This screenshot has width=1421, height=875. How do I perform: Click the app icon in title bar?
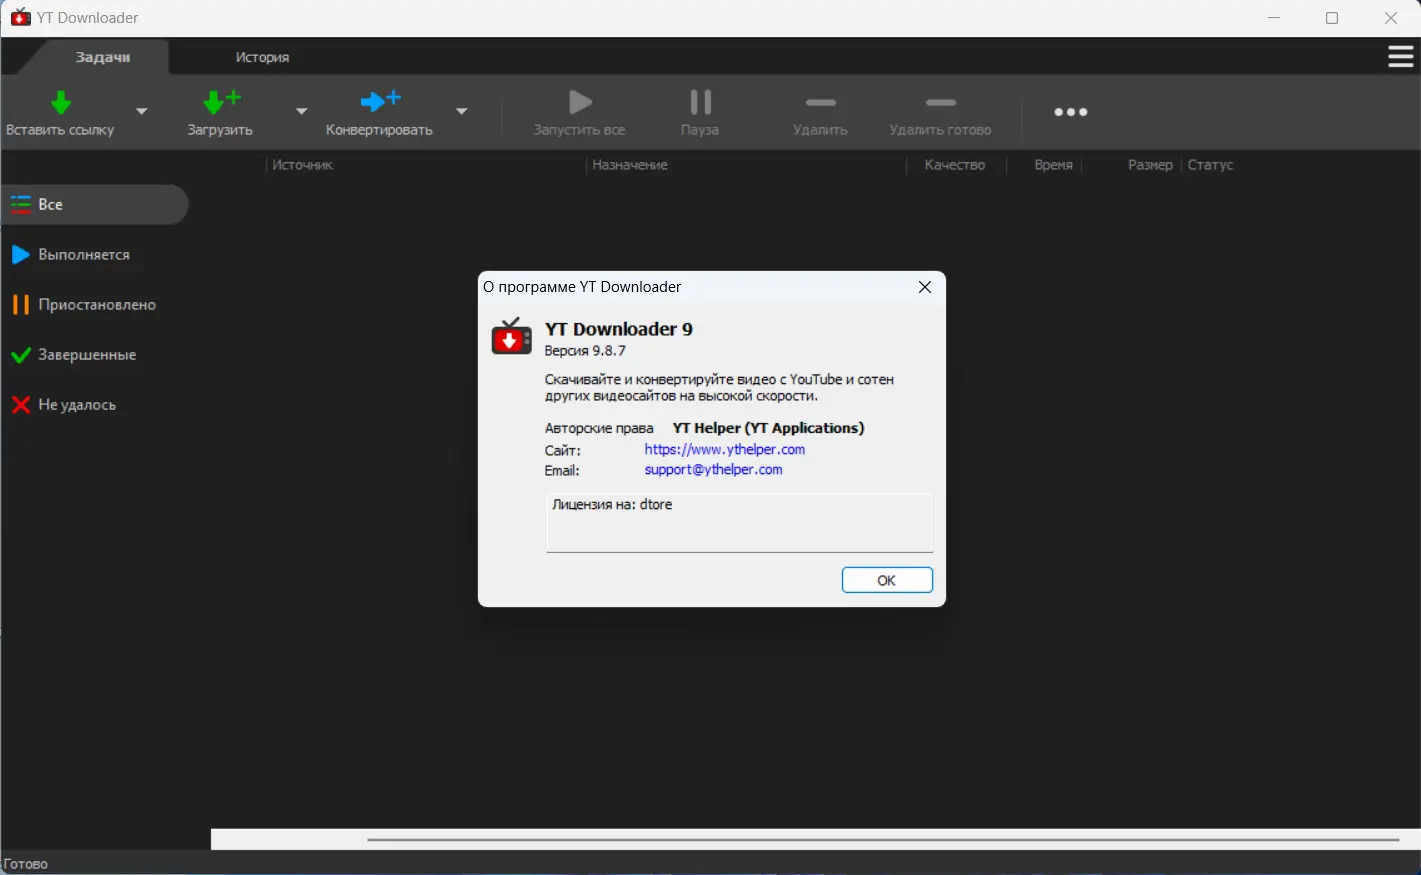20,17
